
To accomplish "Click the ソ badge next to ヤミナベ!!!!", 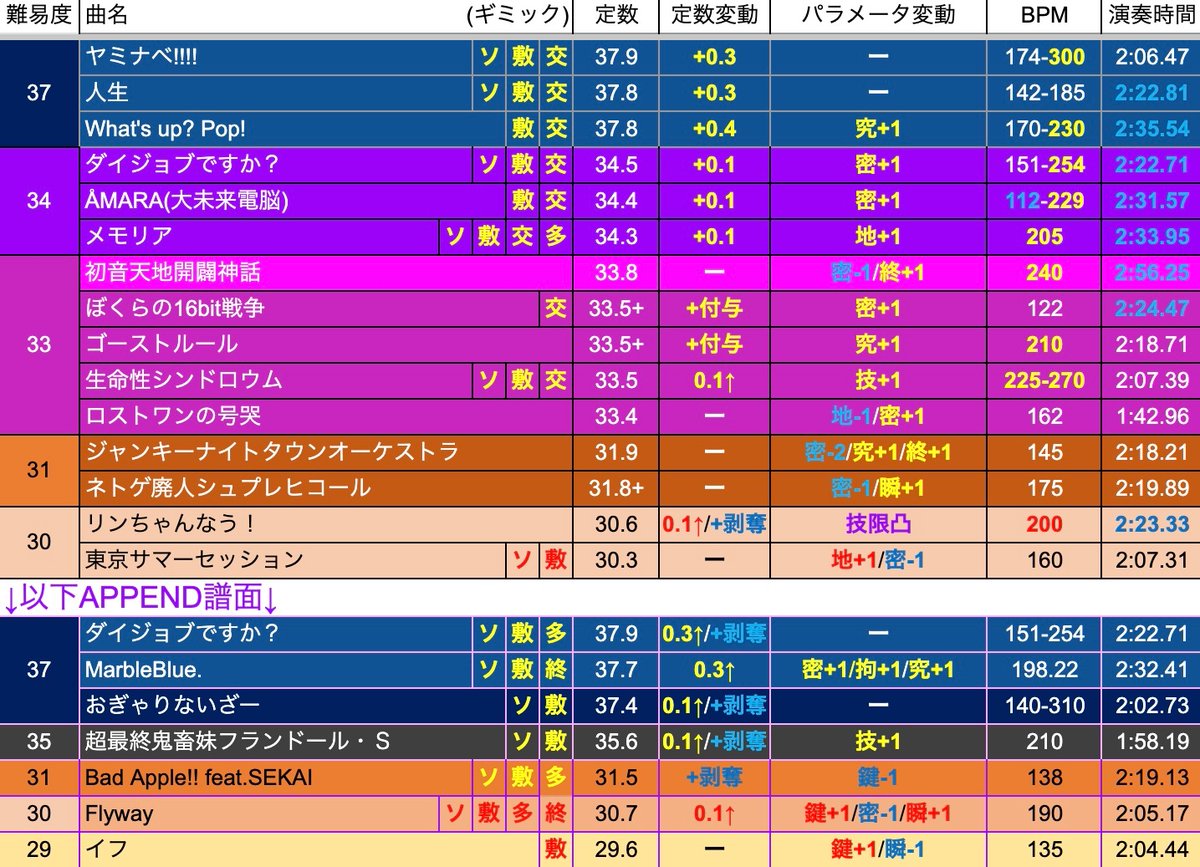I will 490,57.
